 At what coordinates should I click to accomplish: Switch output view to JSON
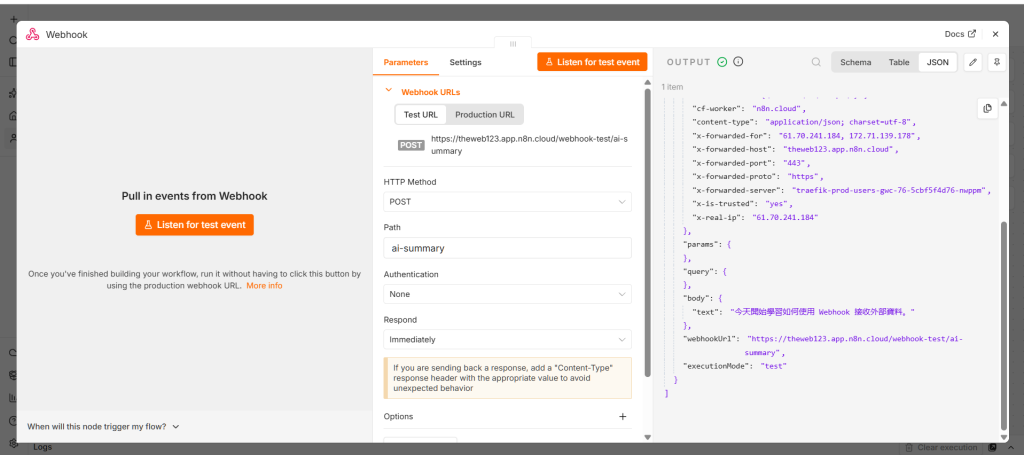[x=938, y=62]
